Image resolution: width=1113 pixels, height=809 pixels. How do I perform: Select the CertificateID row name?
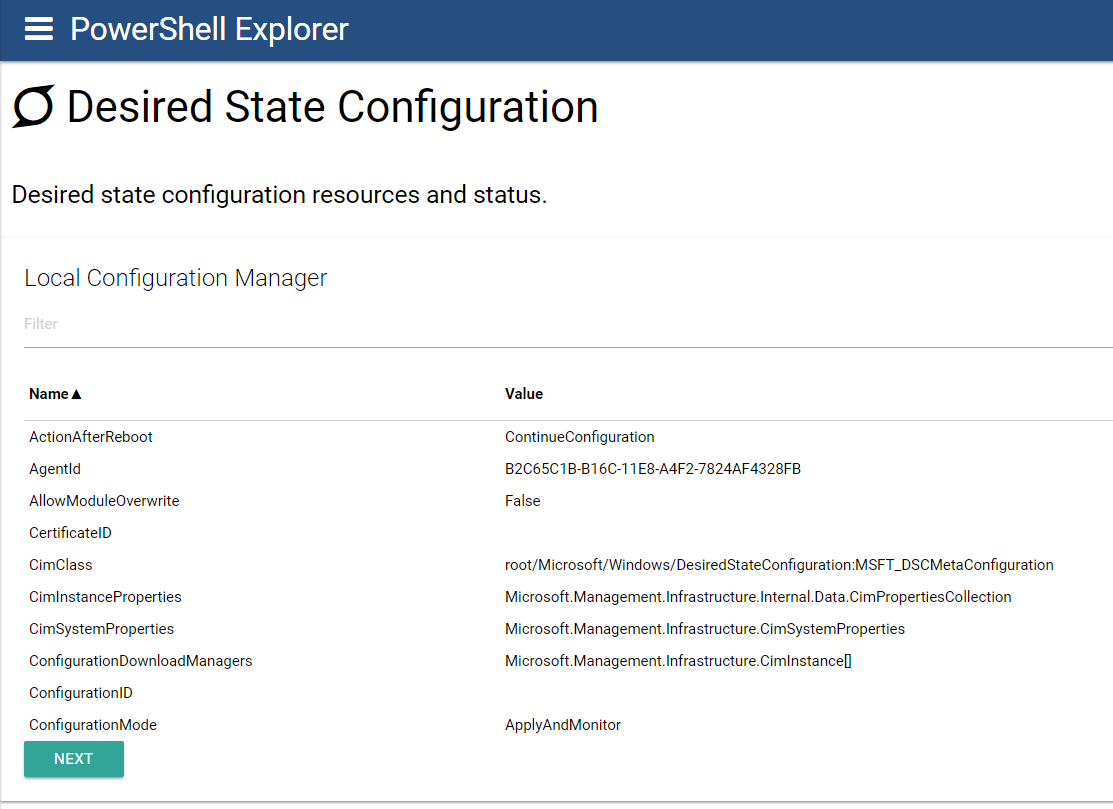click(x=70, y=533)
